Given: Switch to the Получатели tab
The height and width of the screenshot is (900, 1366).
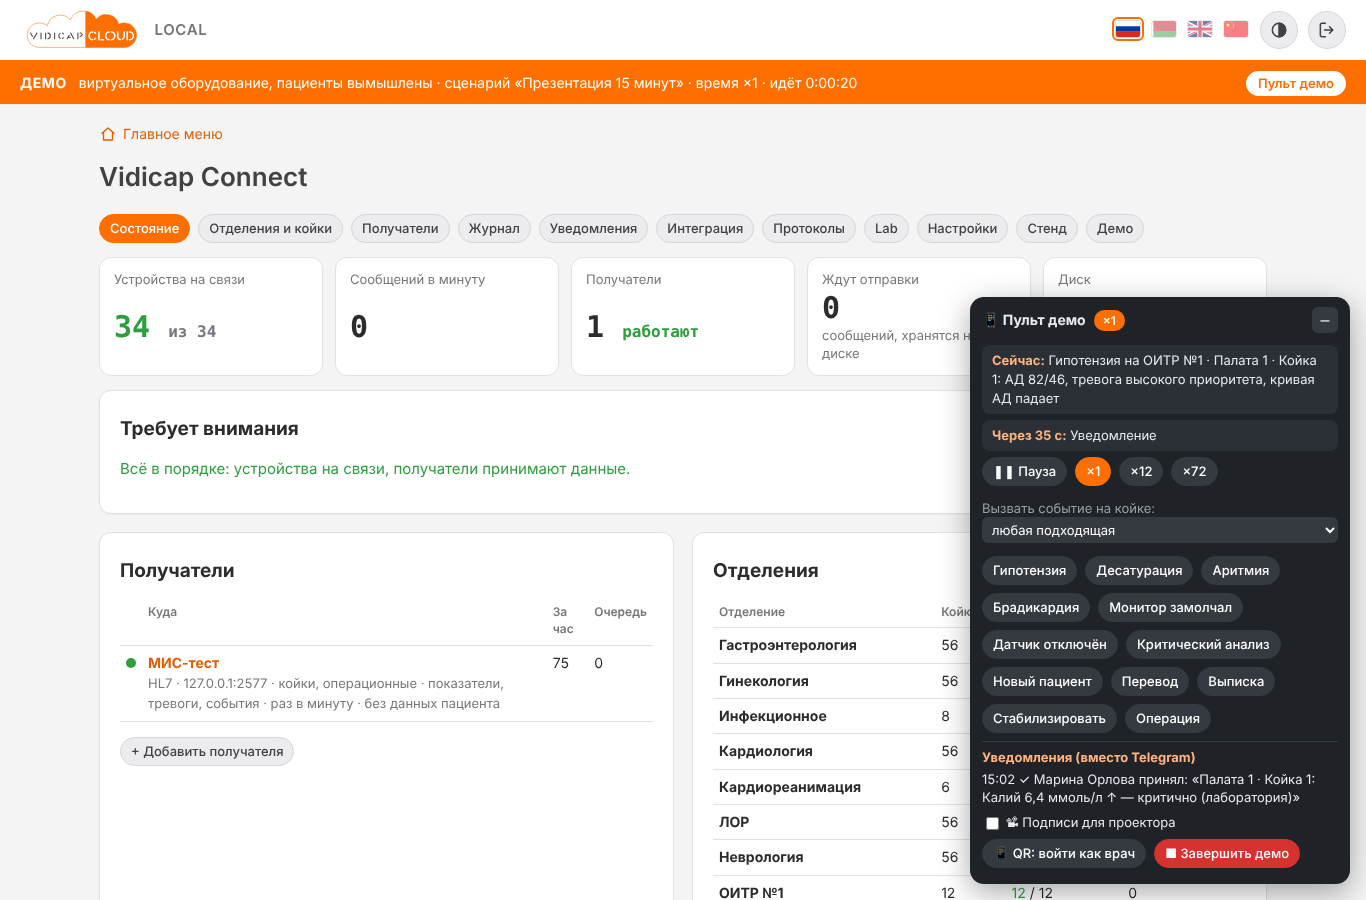Looking at the screenshot, I should [x=400, y=228].
